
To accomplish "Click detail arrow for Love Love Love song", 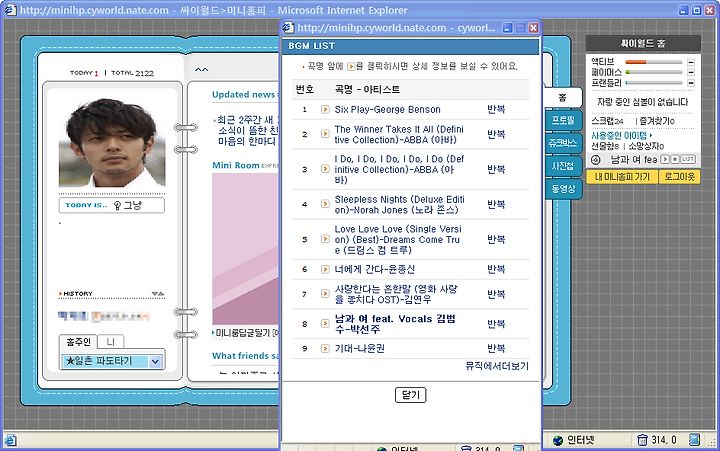I will tap(325, 239).
